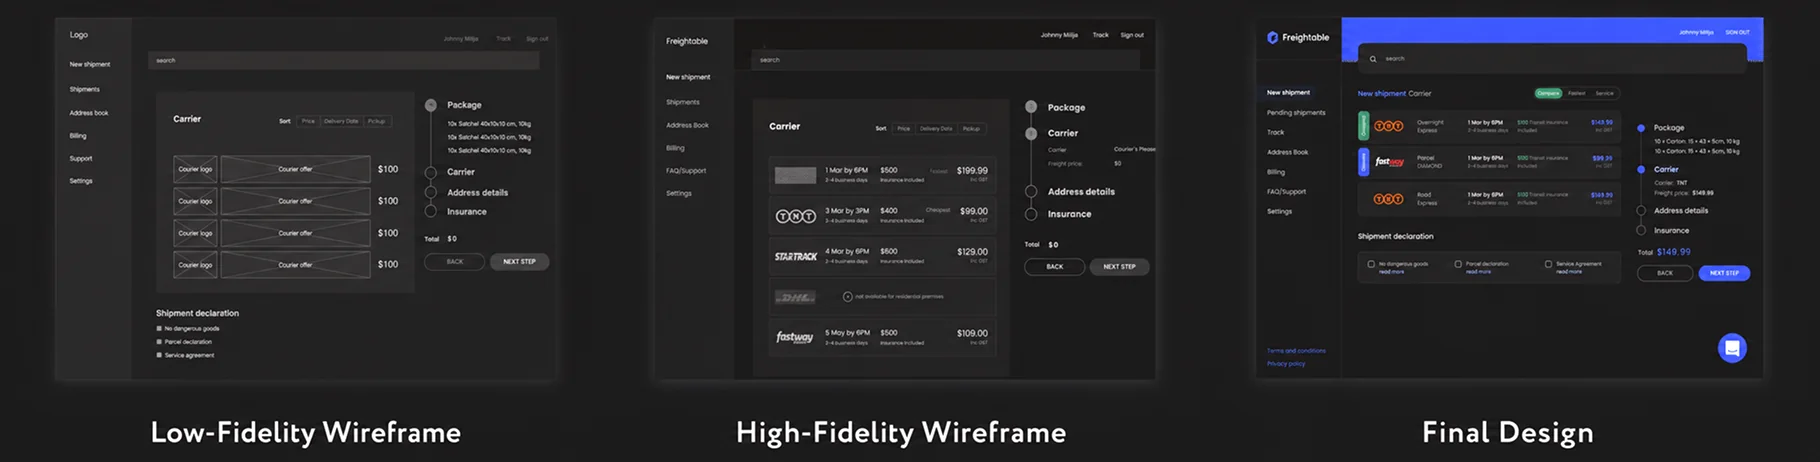
Task: Click BACK button in High-Fidelity Wireframe
Action: pos(1055,267)
